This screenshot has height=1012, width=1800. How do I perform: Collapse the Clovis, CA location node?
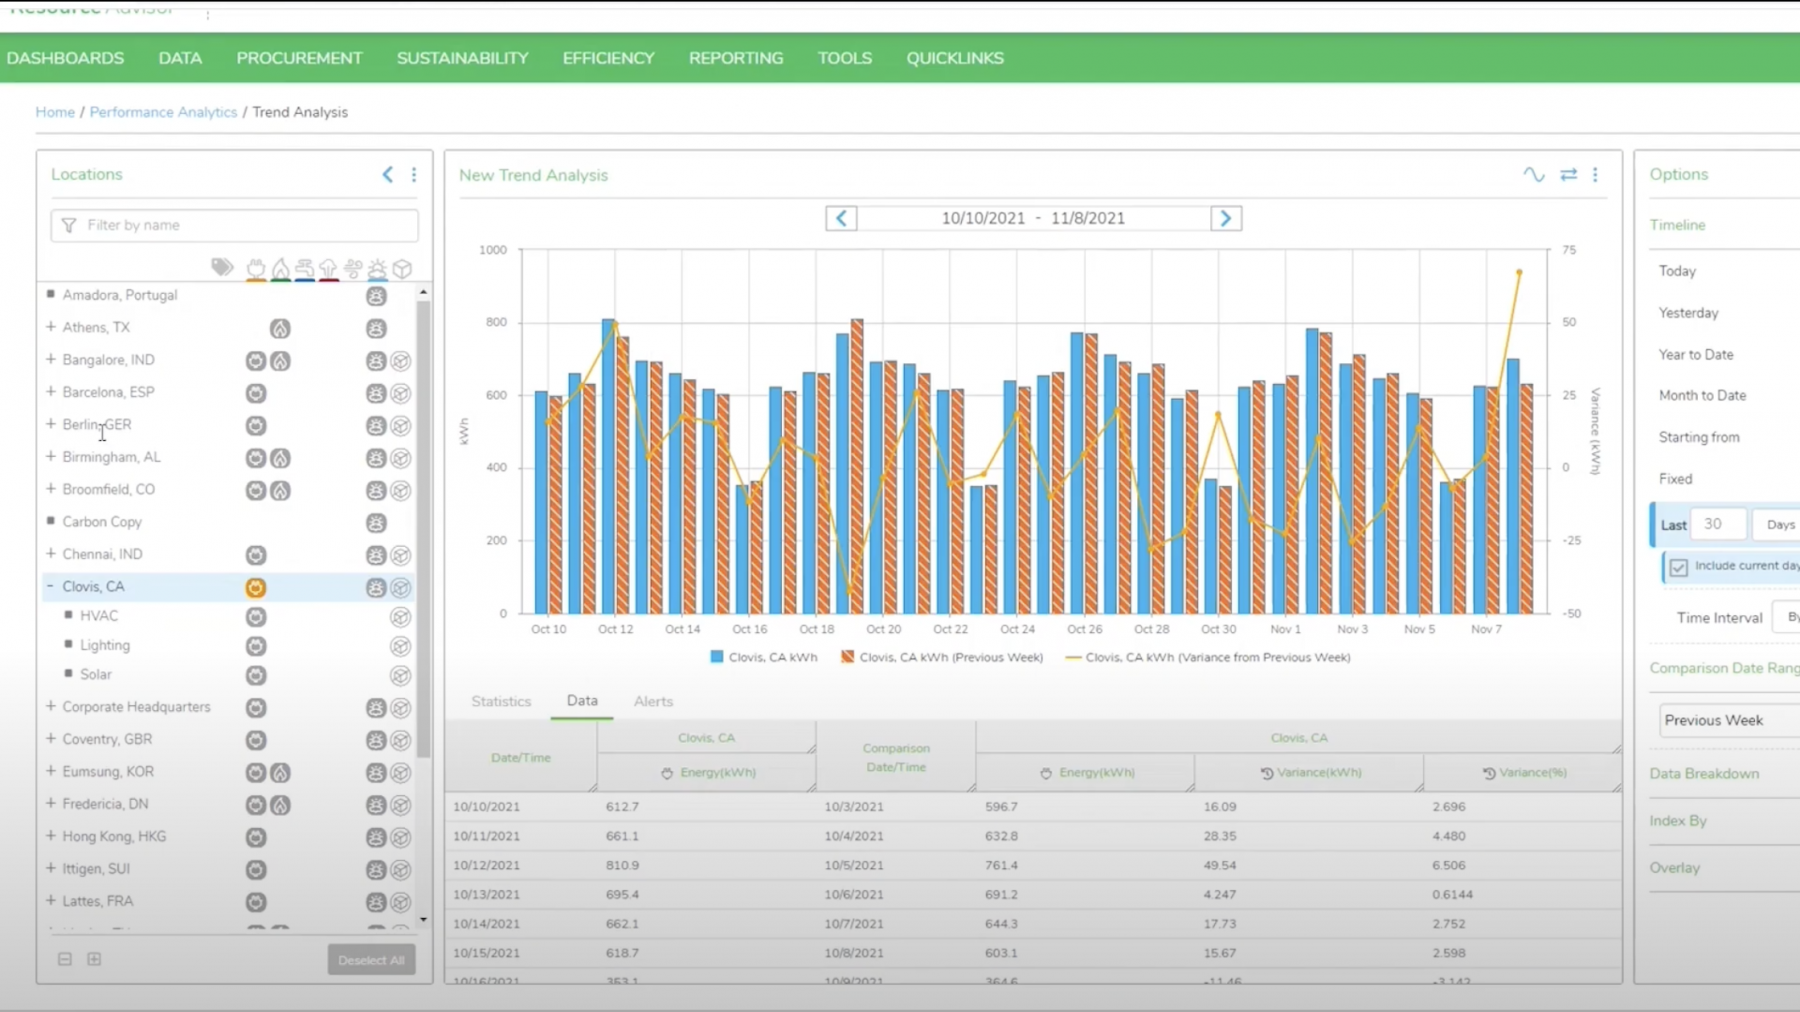click(x=51, y=586)
